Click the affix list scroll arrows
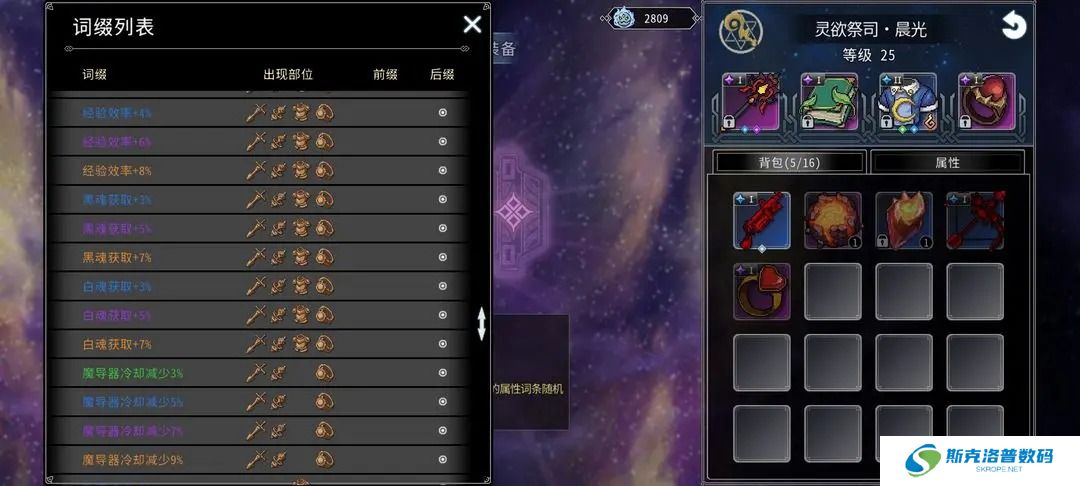The width and height of the screenshot is (1080, 486). click(481, 324)
